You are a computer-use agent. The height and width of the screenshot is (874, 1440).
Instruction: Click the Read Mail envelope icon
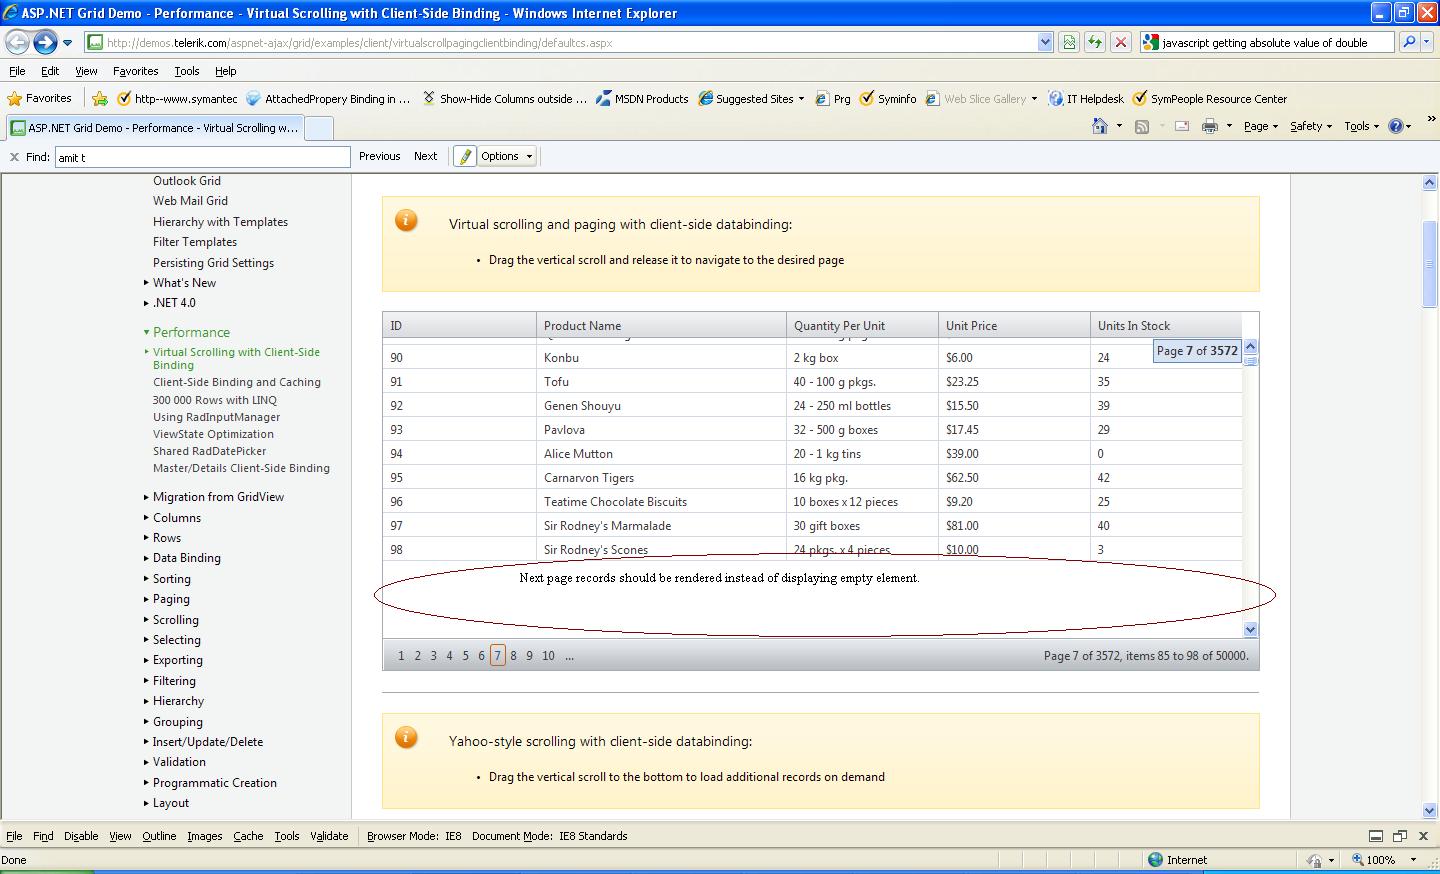(1181, 126)
